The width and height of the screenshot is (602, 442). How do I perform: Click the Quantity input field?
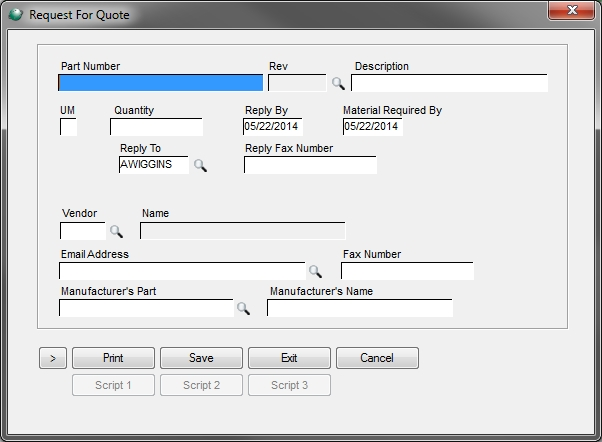click(156, 127)
